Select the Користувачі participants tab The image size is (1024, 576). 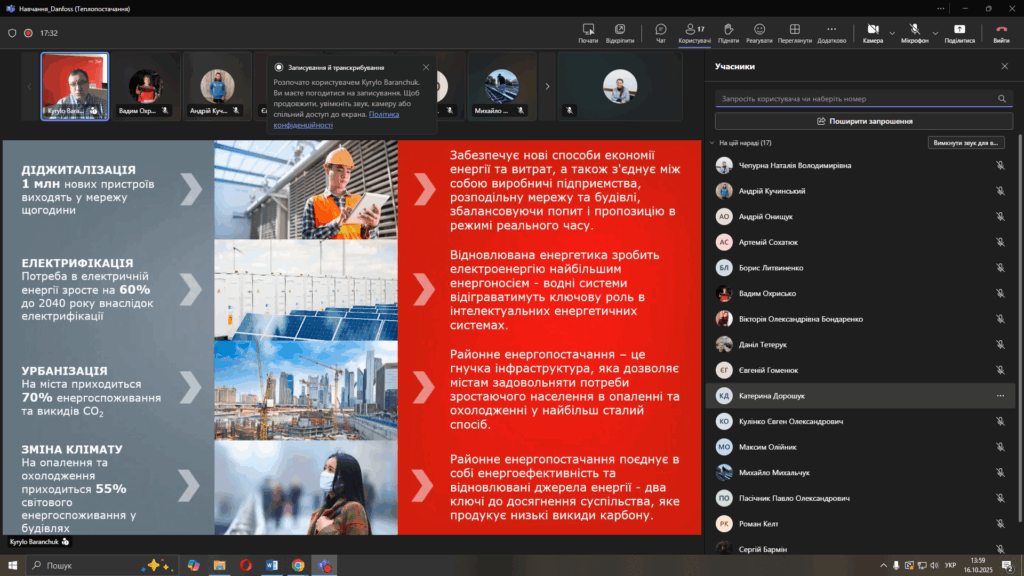pos(694,32)
